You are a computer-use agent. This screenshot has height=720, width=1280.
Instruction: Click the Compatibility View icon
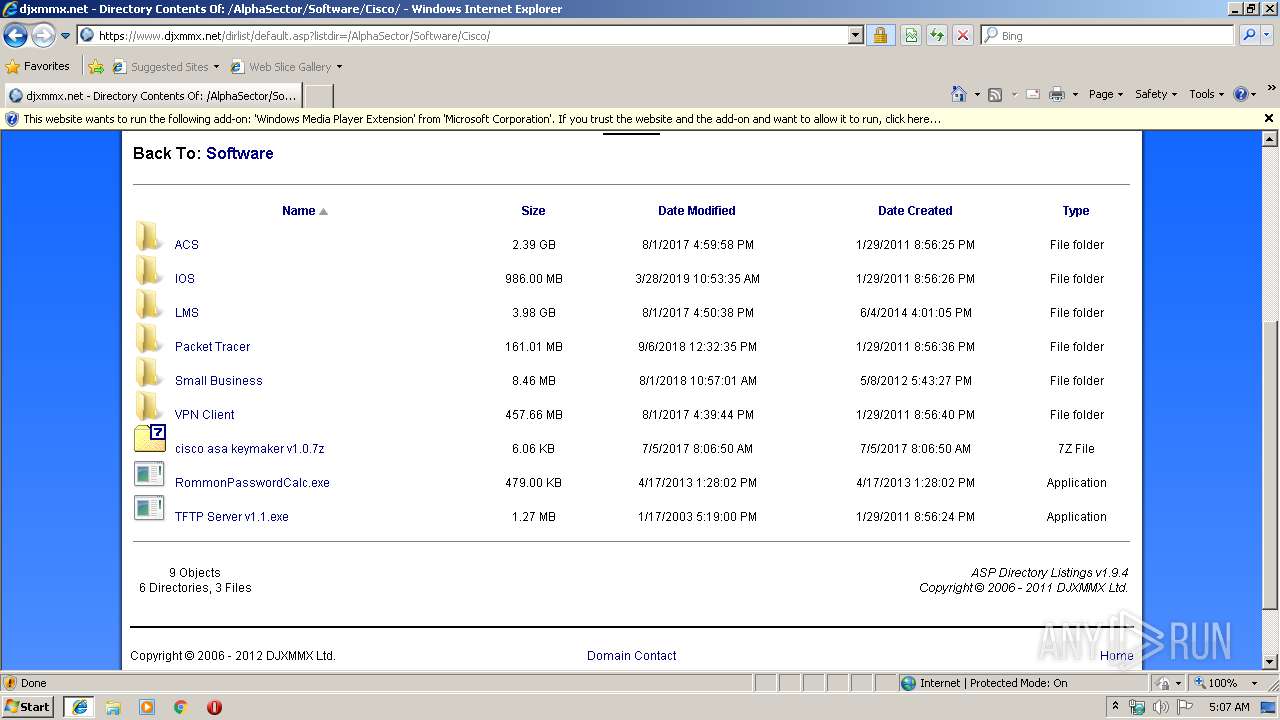click(x=911, y=36)
